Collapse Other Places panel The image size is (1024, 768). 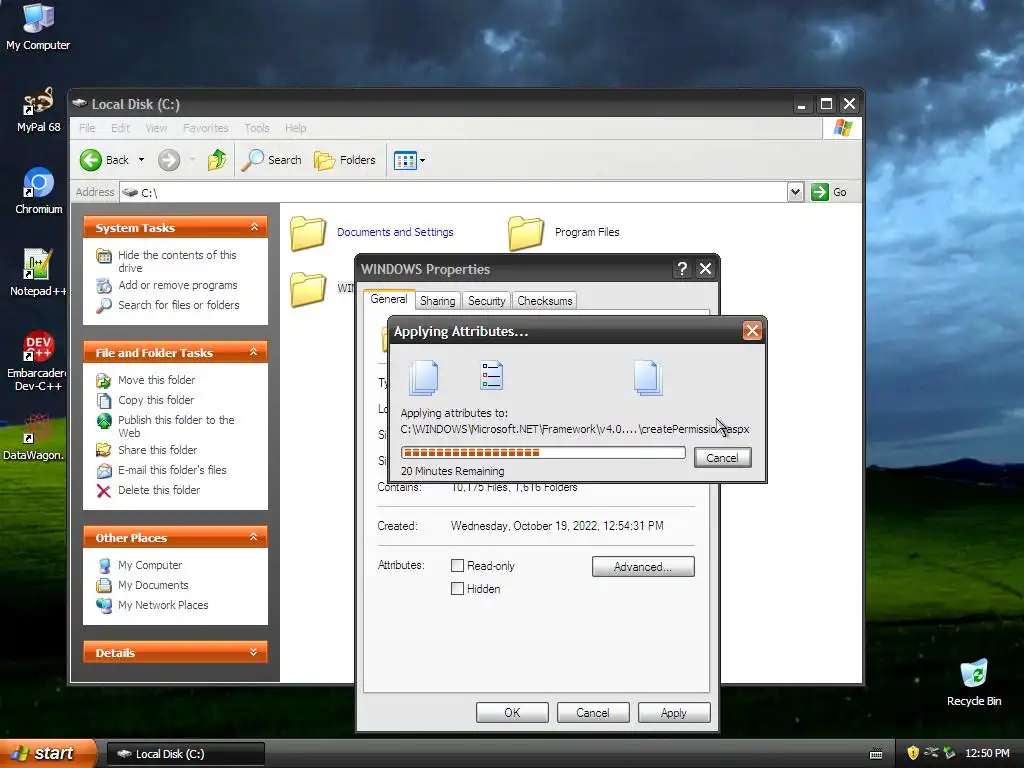[x=254, y=537]
